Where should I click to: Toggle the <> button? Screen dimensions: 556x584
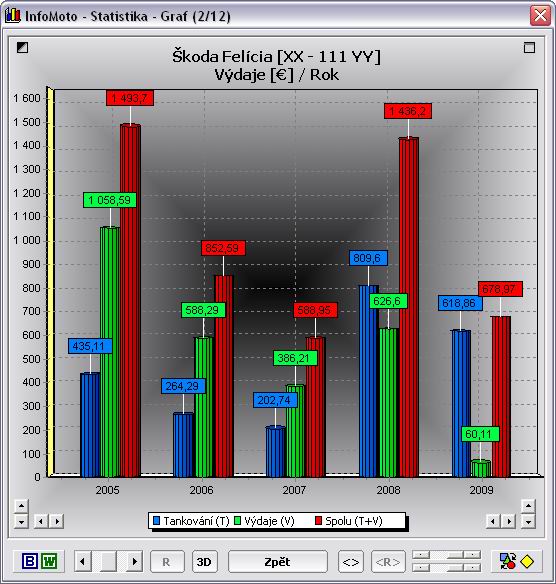(x=351, y=561)
